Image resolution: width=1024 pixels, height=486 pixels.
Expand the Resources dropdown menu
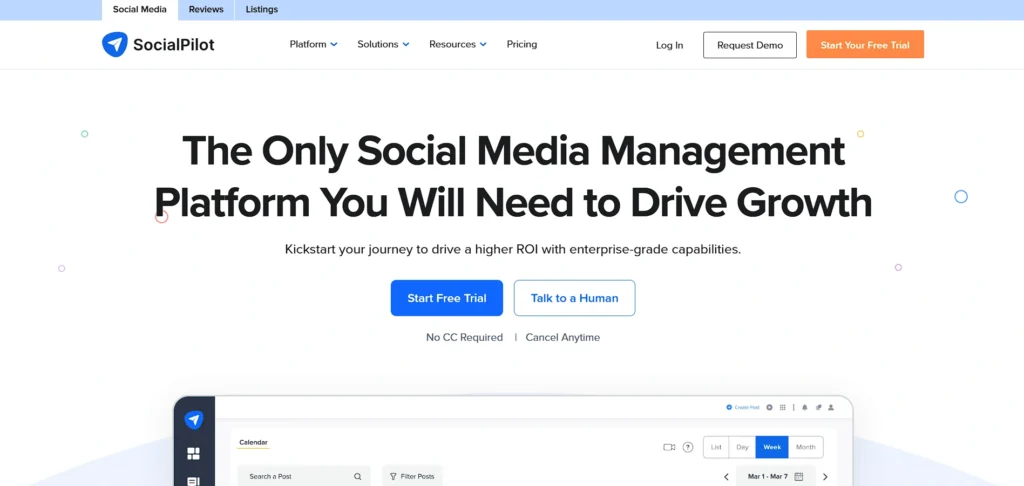point(458,44)
